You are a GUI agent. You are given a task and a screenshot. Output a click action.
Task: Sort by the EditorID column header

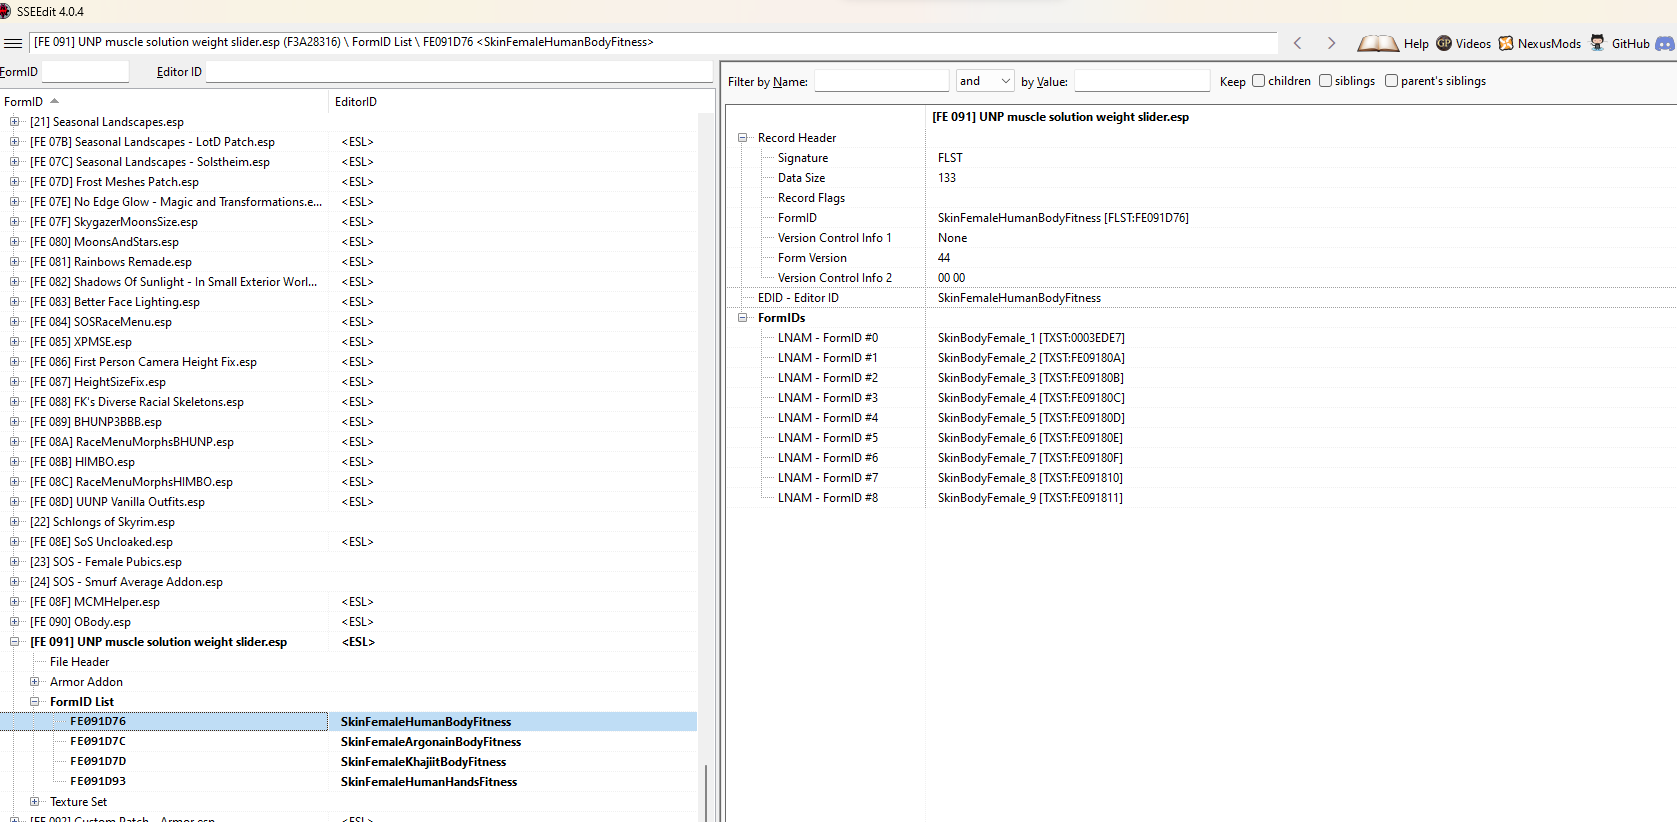point(520,102)
